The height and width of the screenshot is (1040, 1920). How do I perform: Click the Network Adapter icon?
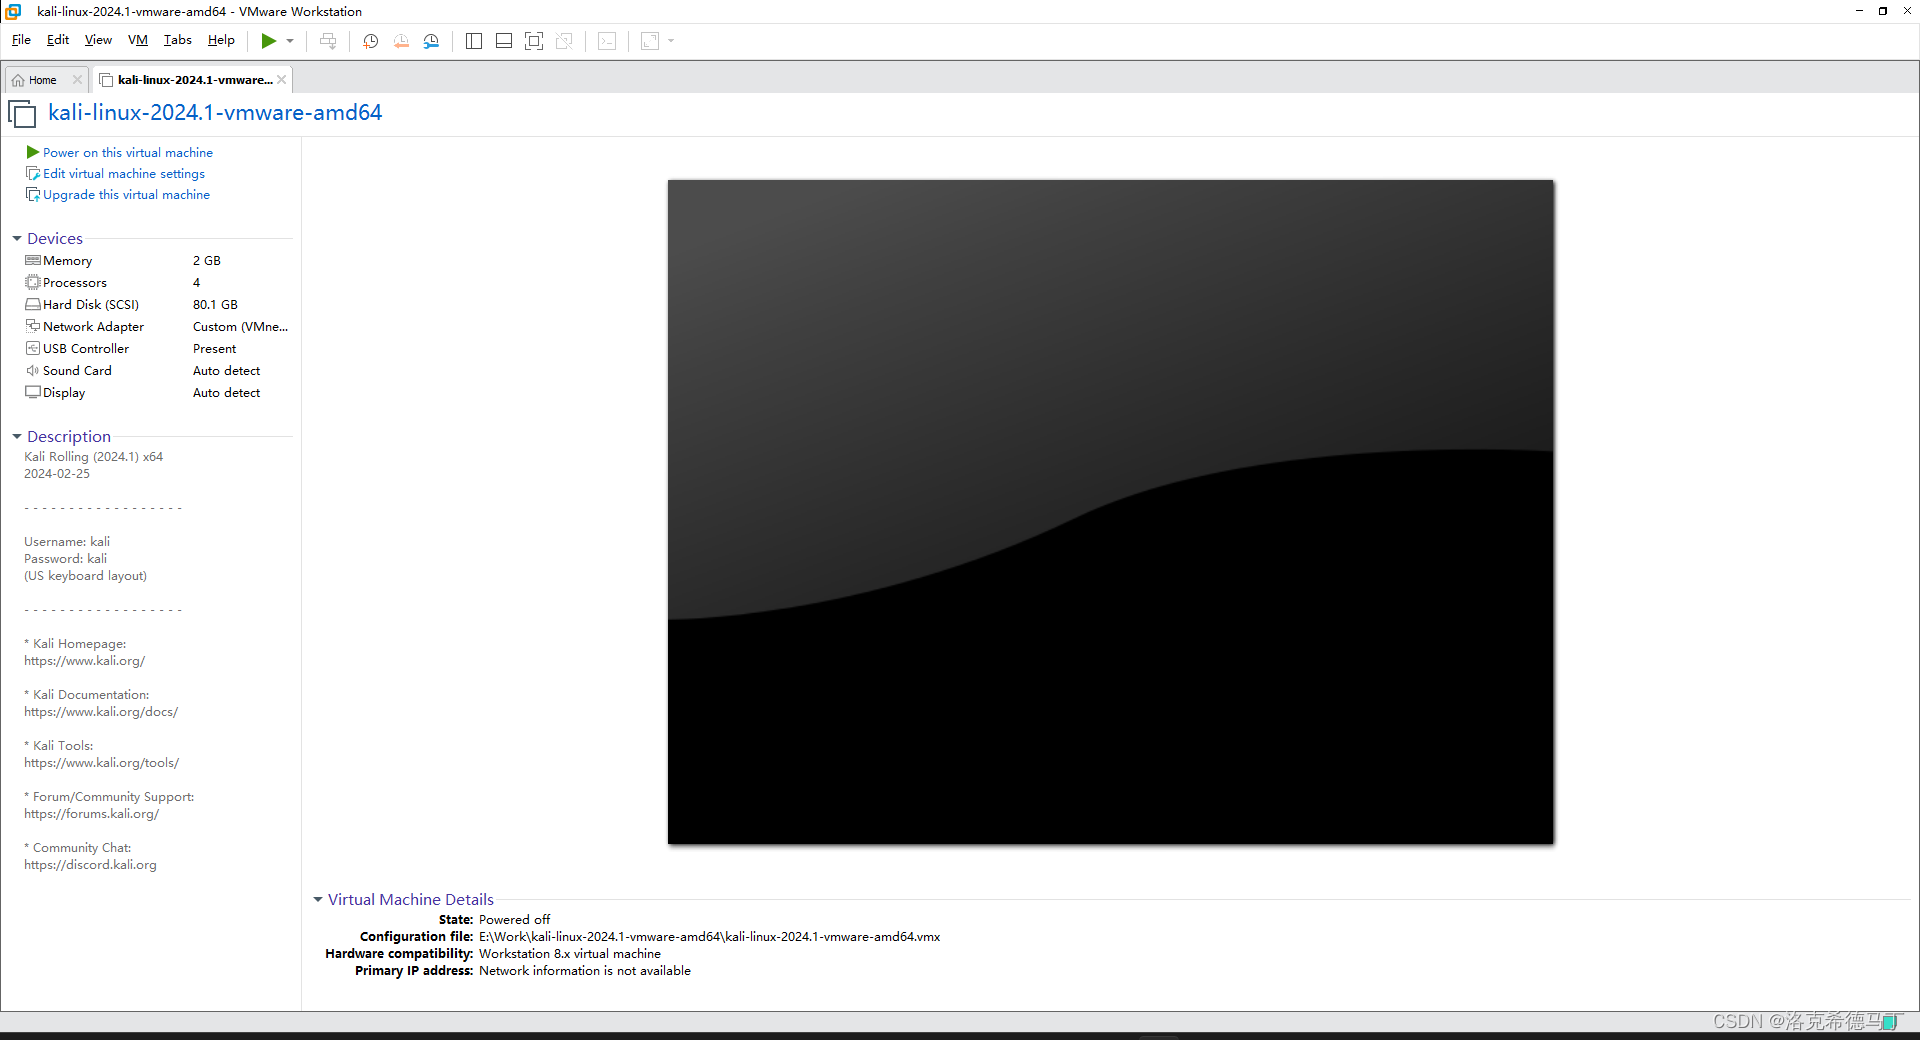(33, 326)
